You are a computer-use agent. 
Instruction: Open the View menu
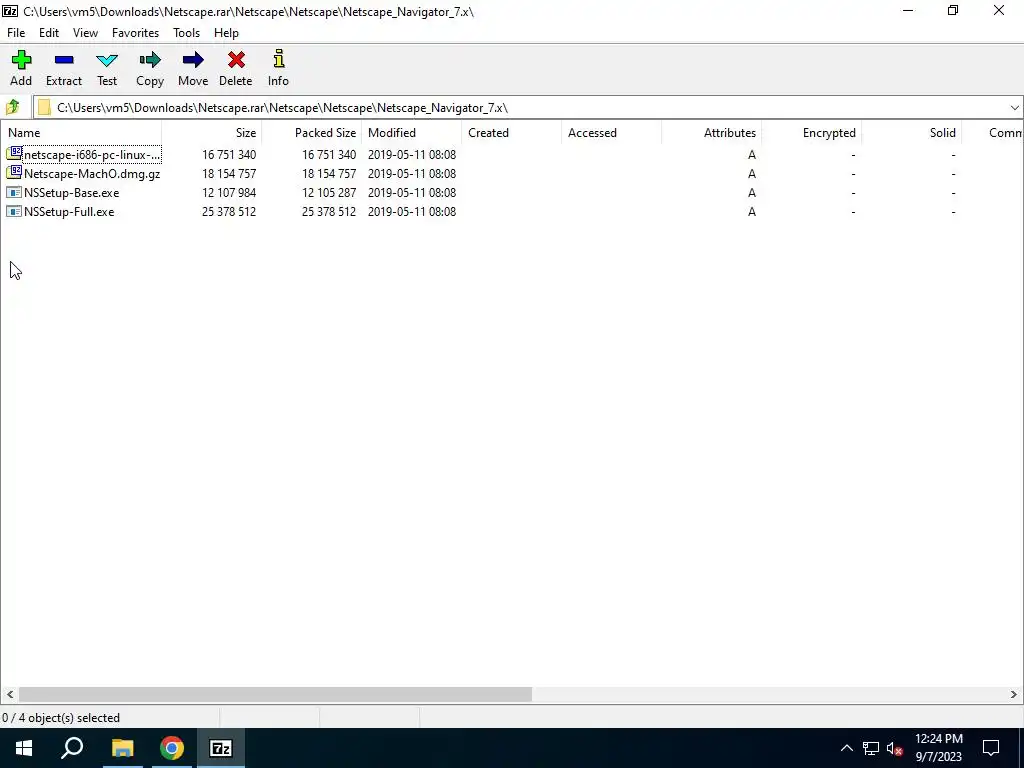pyautogui.click(x=86, y=33)
